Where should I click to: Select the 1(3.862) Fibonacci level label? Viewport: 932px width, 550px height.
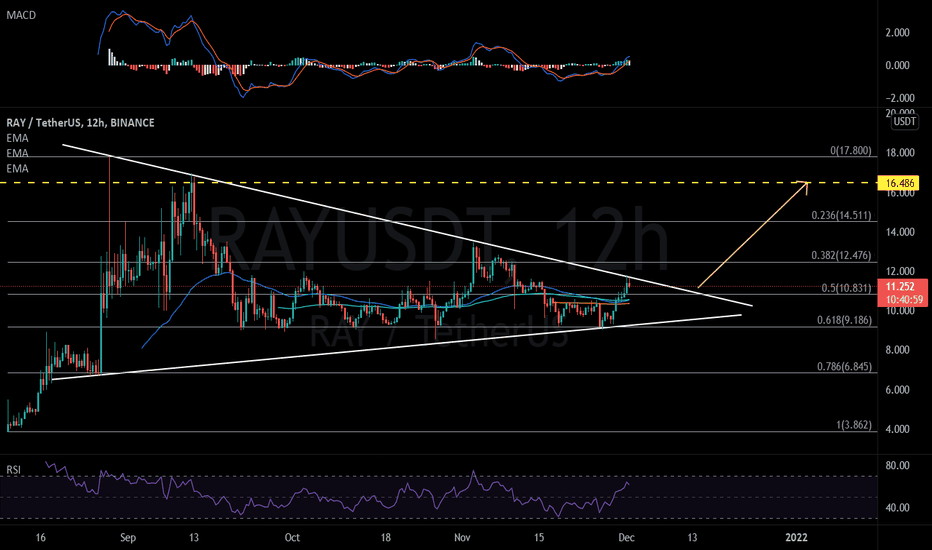[x=854, y=425]
